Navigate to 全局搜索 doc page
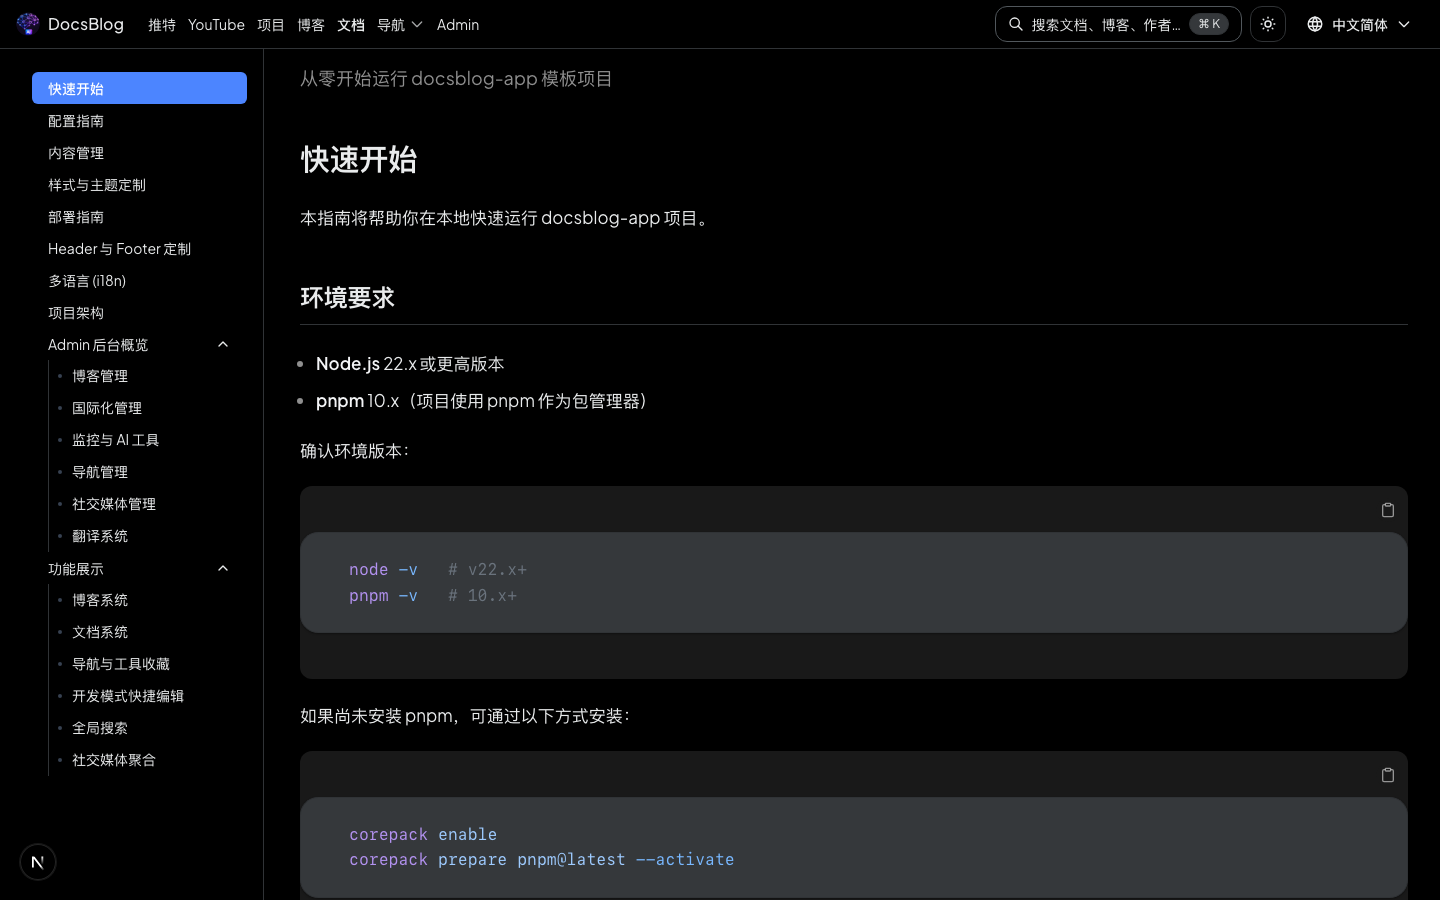This screenshot has width=1440, height=900. point(100,728)
